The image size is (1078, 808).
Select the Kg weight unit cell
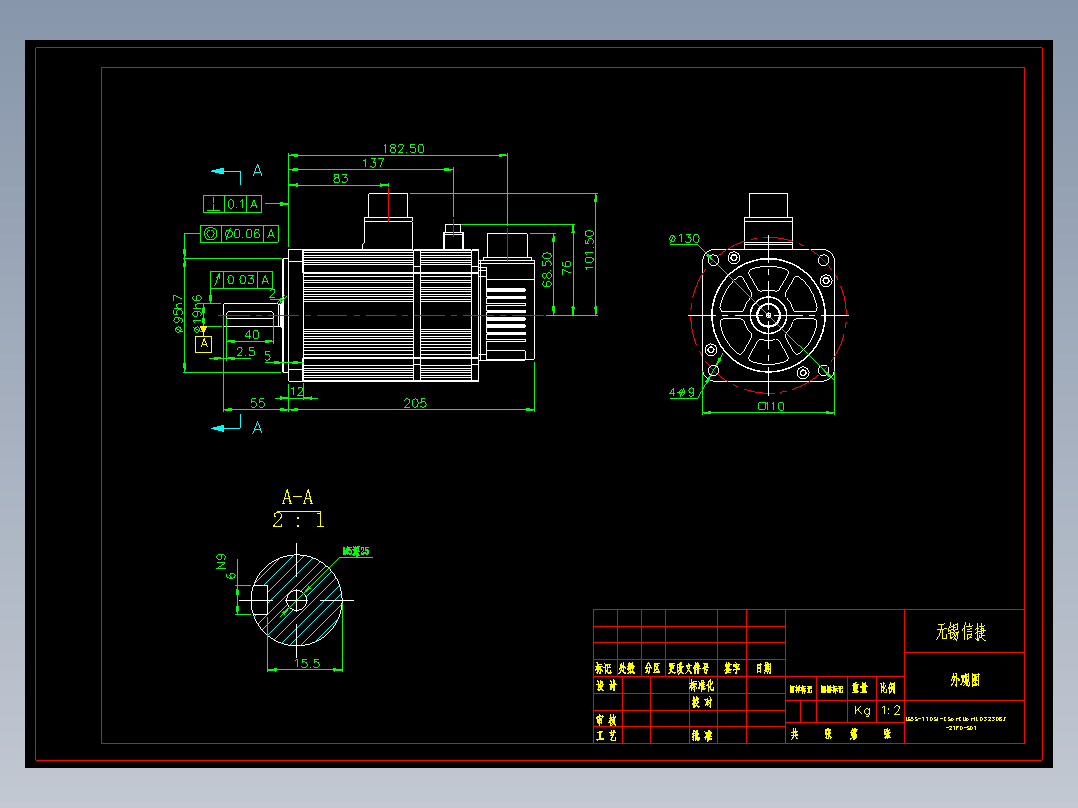click(862, 711)
